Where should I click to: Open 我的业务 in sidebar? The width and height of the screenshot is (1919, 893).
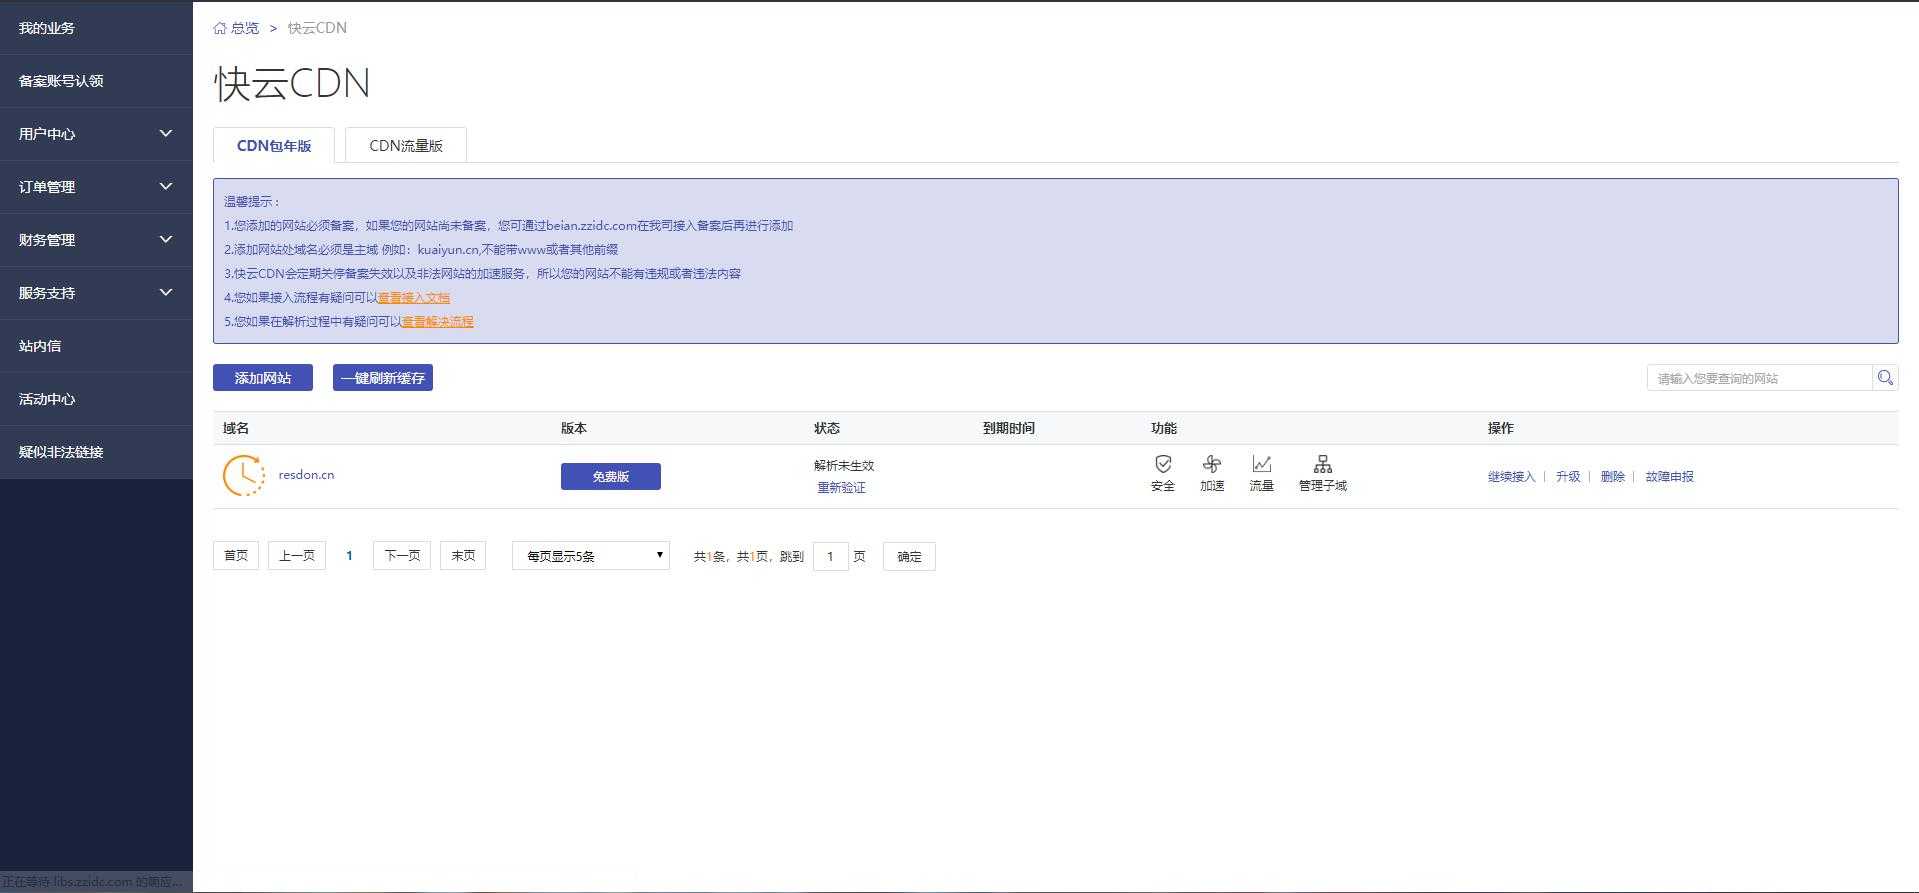pos(96,28)
